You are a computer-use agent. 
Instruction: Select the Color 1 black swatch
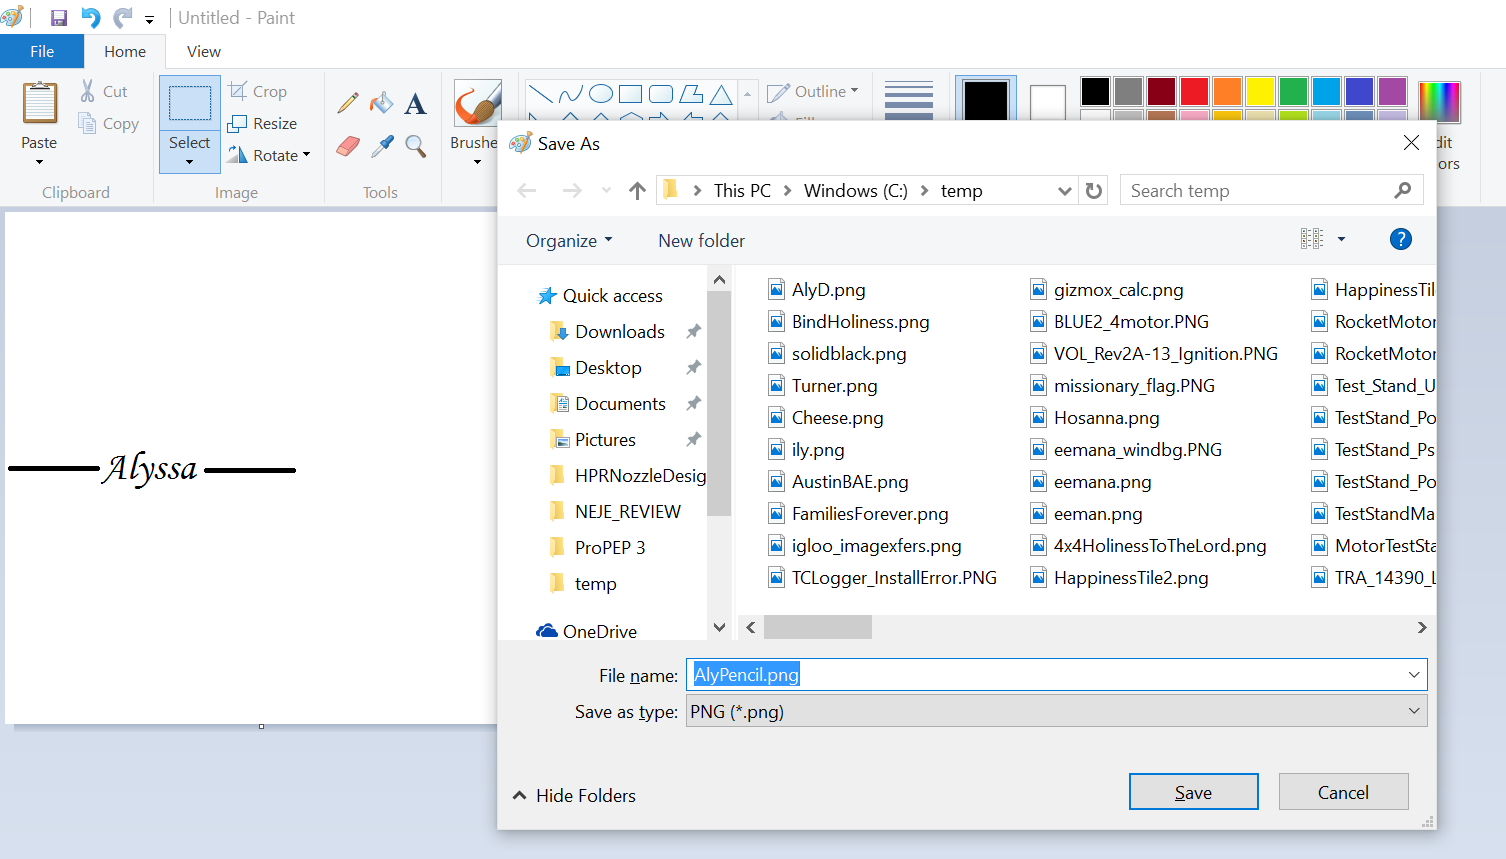point(986,101)
